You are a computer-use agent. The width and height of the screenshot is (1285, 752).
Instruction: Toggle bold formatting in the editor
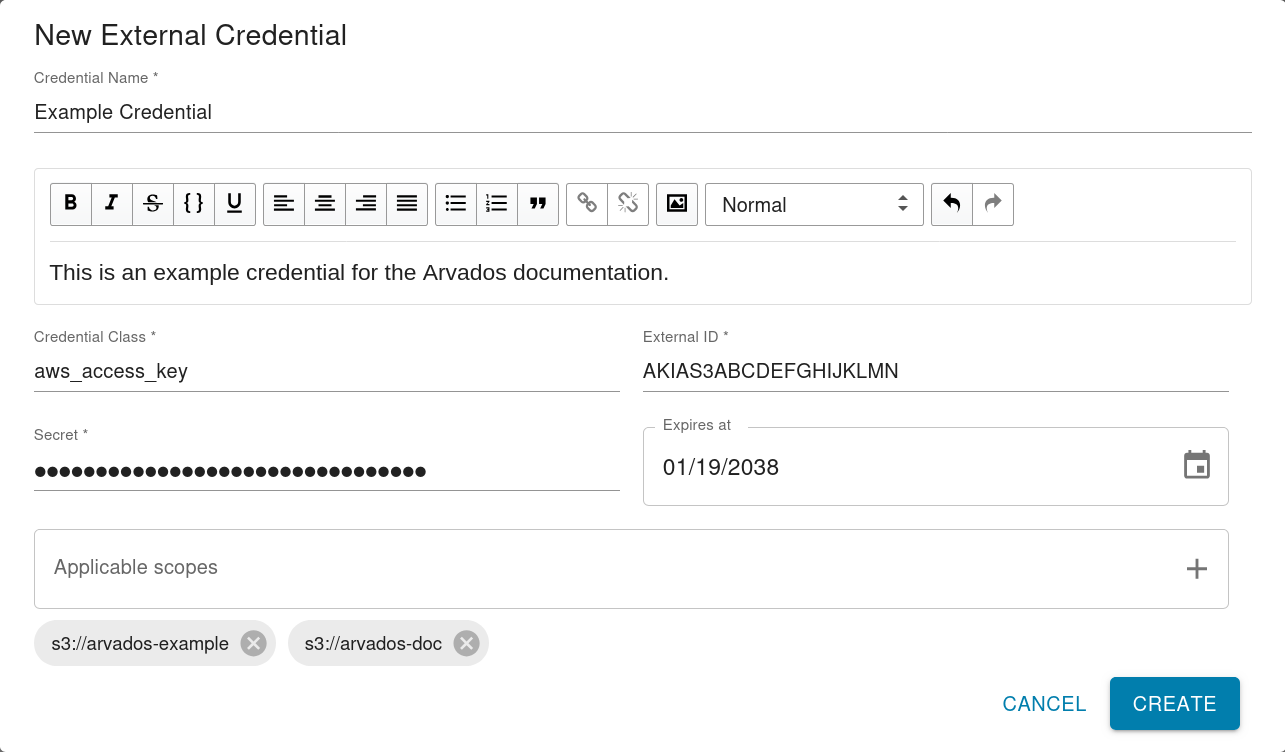click(x=71, y=204)
